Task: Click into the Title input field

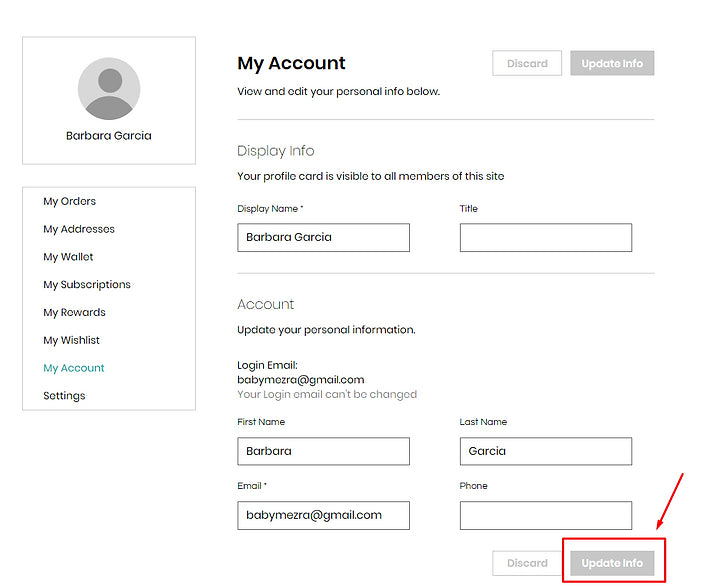Action: click(x=545, y=237)
